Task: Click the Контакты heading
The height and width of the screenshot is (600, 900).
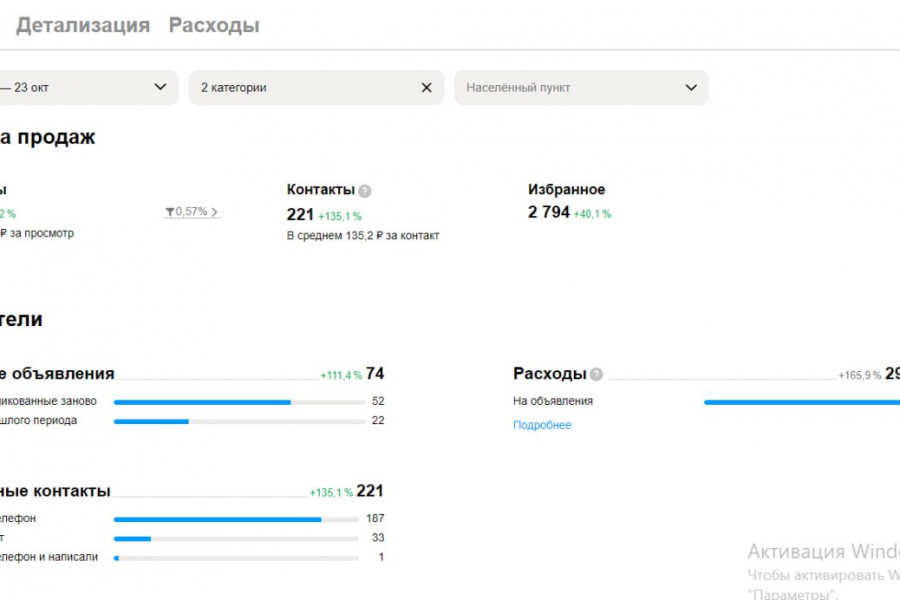Action: pos(321,189)
